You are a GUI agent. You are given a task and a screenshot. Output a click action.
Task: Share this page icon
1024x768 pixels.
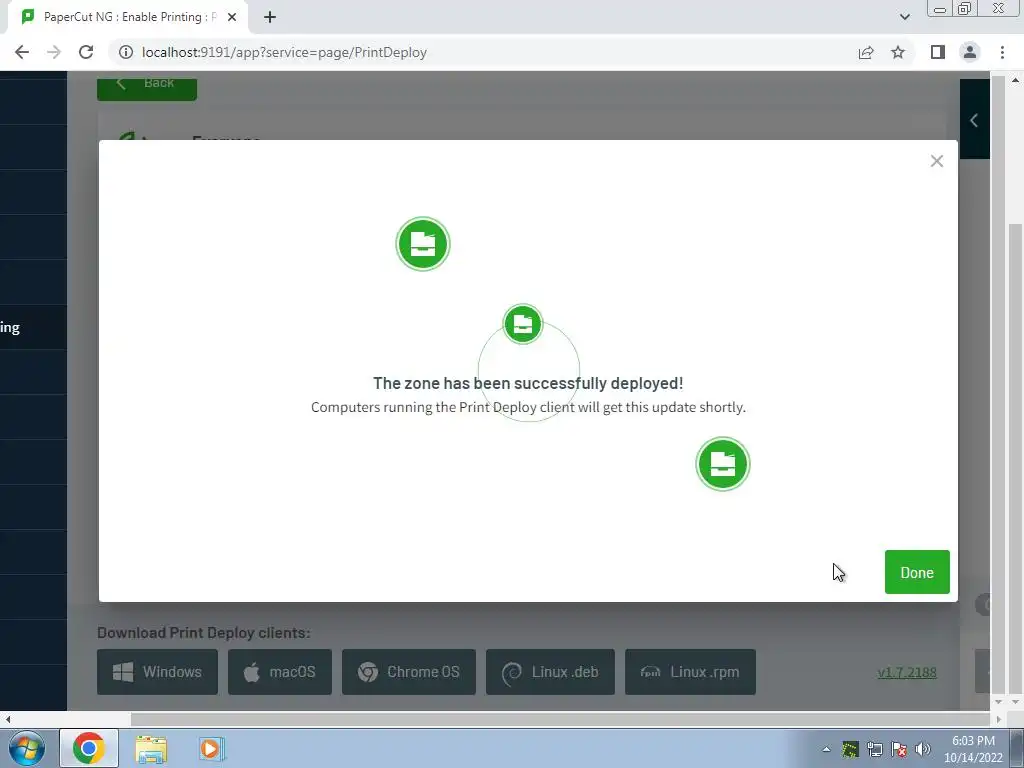coord(866,52)
